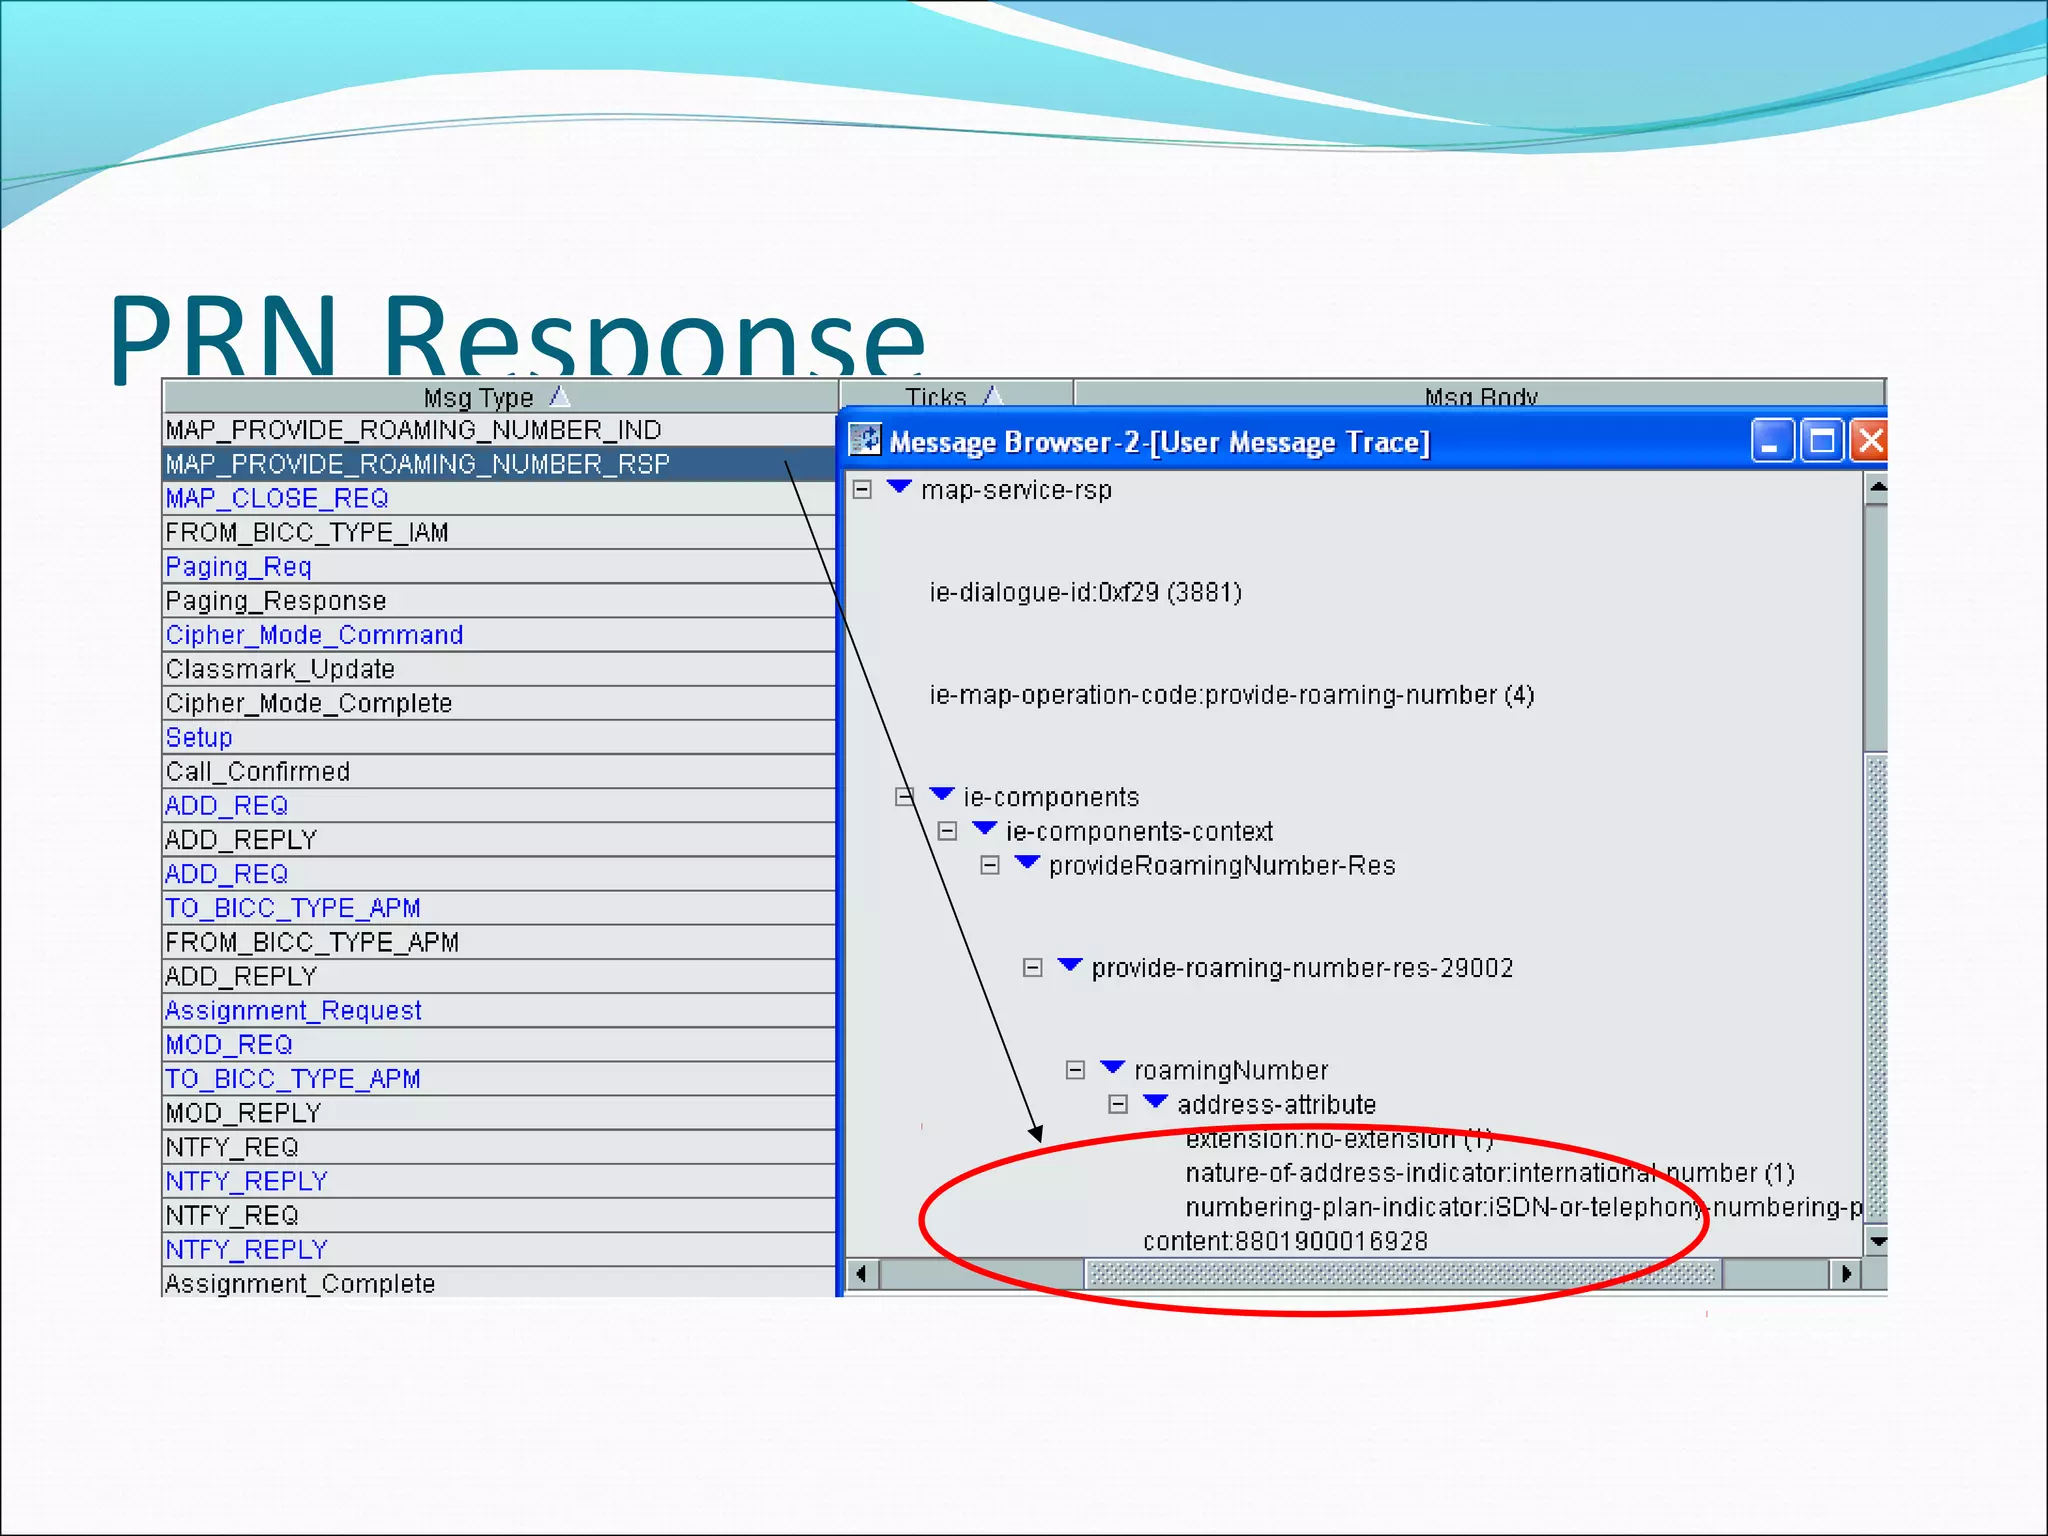Maximize the Message Browser-2 window

pos(1822,440)
